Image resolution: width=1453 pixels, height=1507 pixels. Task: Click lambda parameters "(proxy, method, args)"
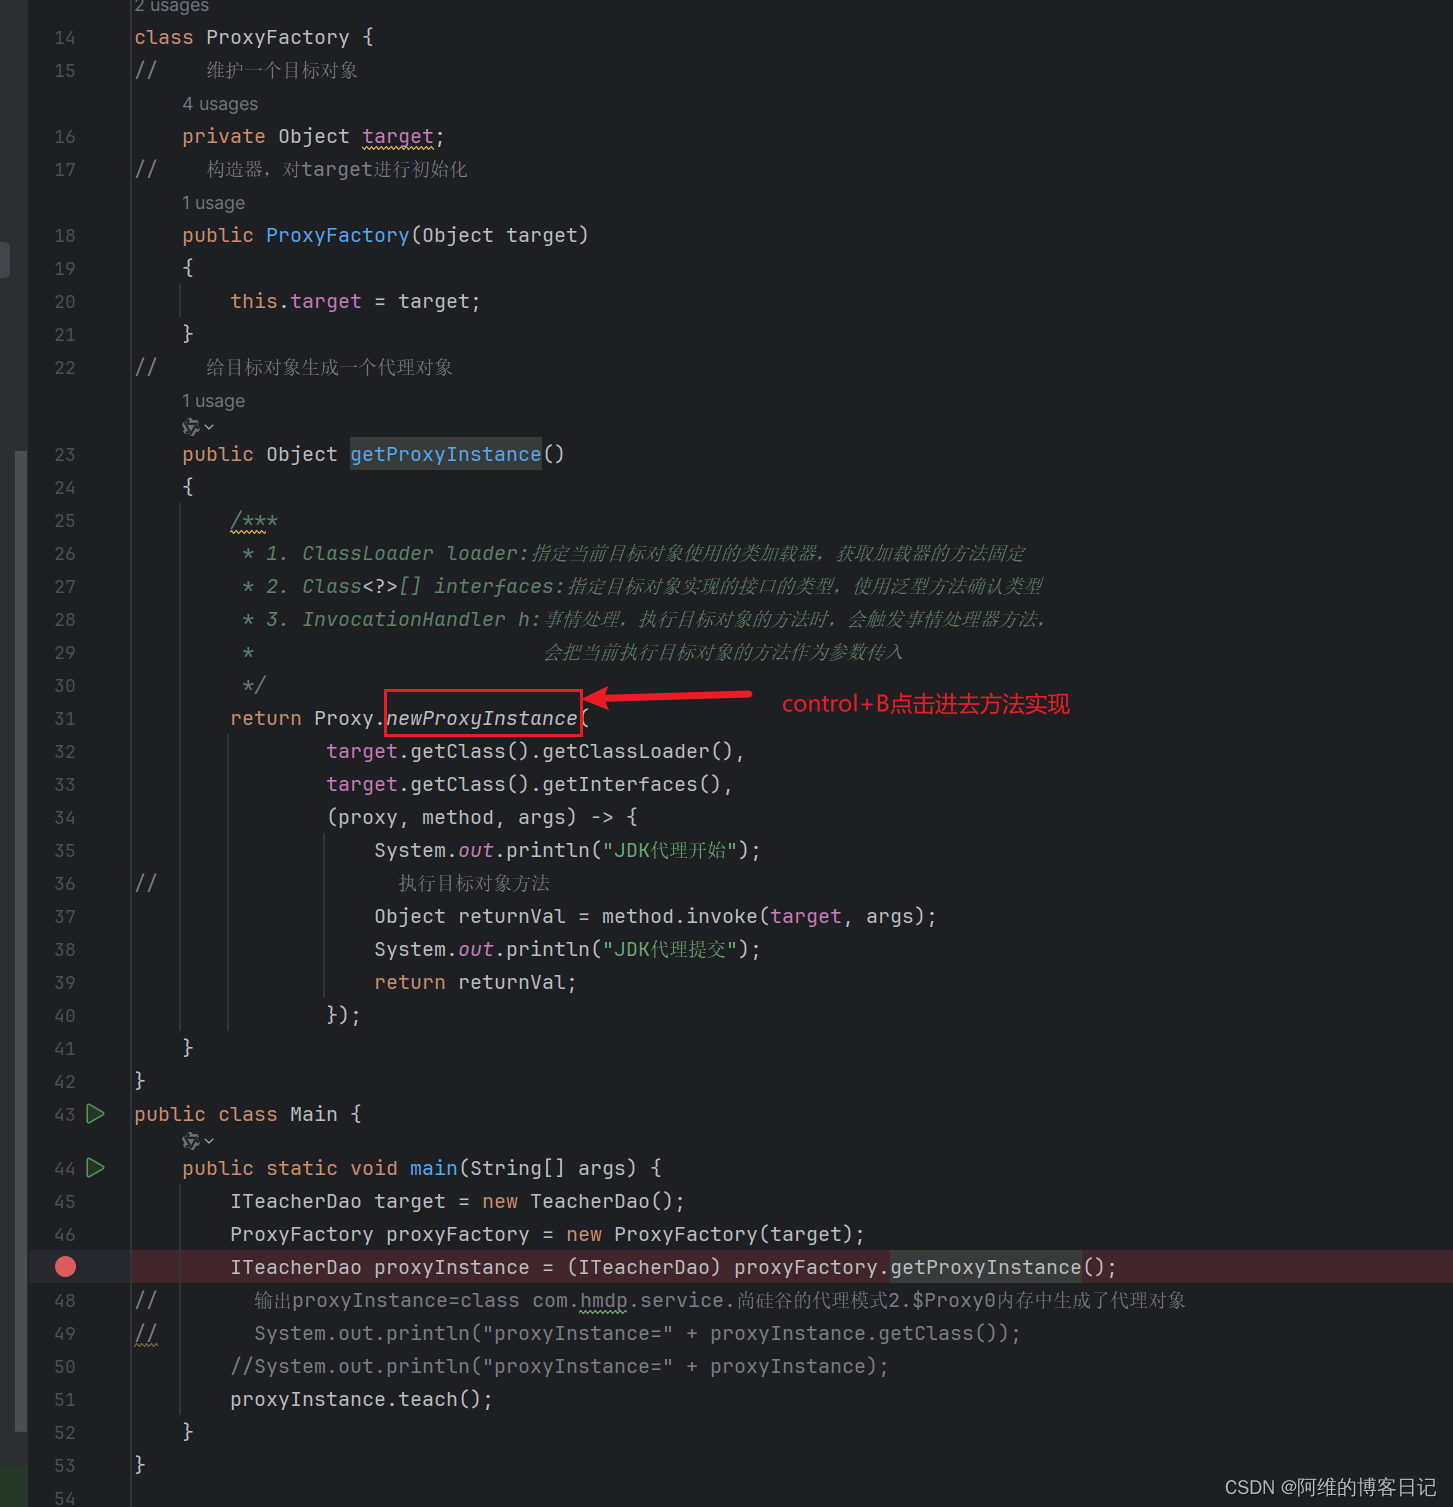click(452, 817)
